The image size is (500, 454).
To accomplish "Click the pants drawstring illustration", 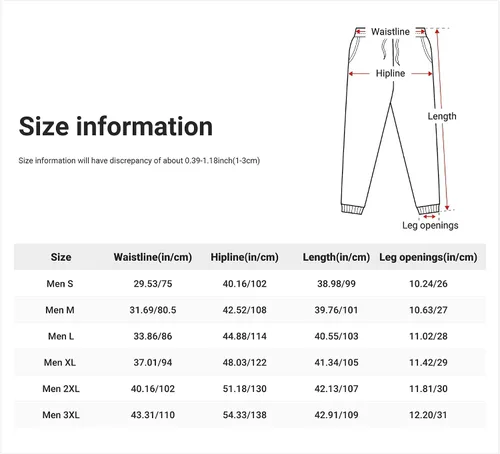I will (391, 51).
